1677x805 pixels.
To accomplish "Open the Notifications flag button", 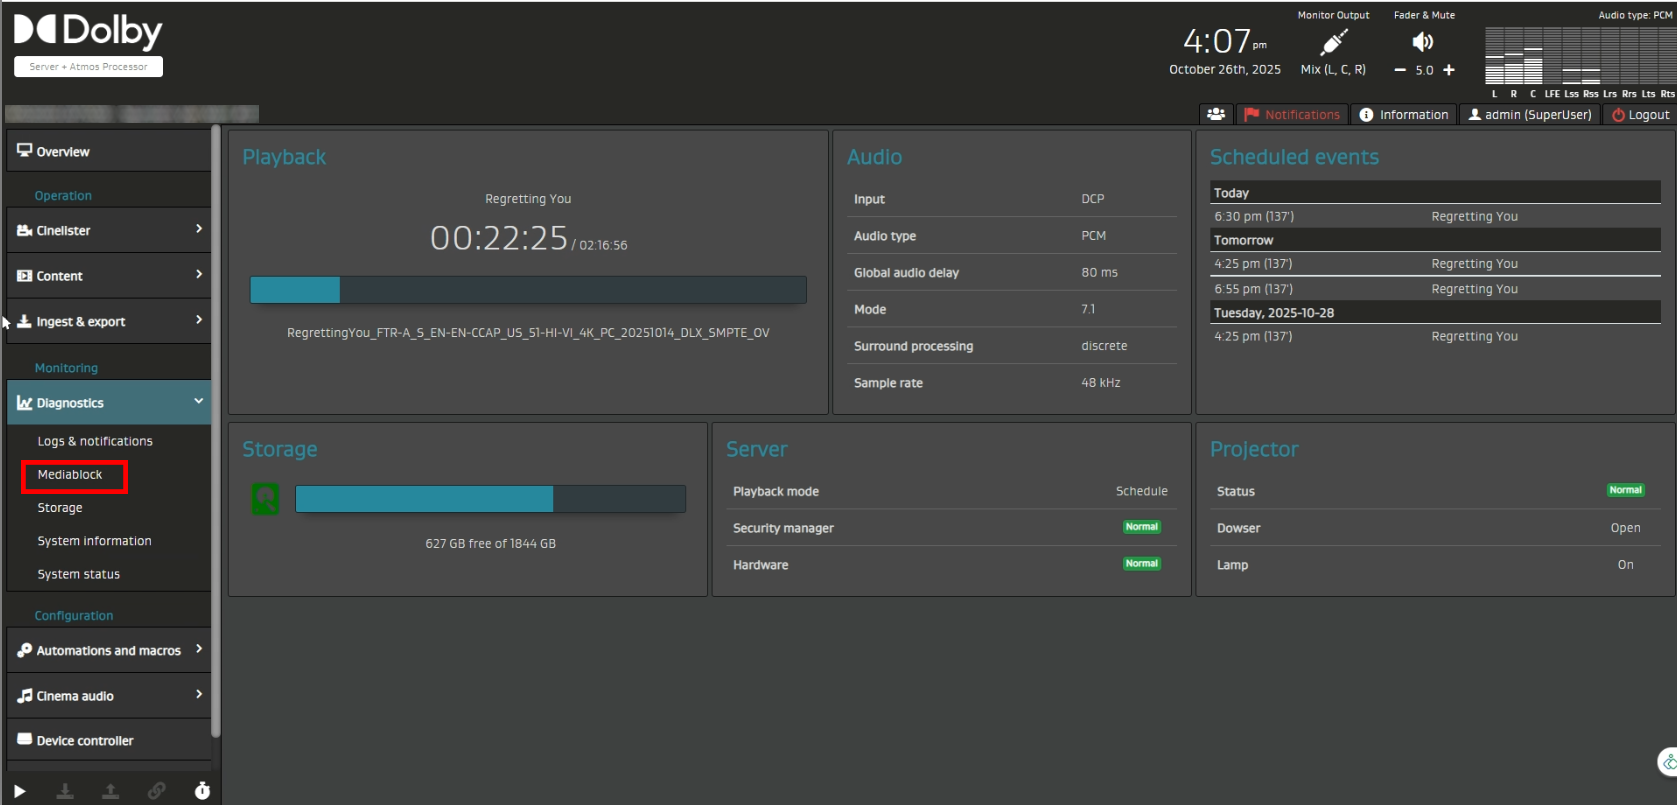I will point(1292,115).
